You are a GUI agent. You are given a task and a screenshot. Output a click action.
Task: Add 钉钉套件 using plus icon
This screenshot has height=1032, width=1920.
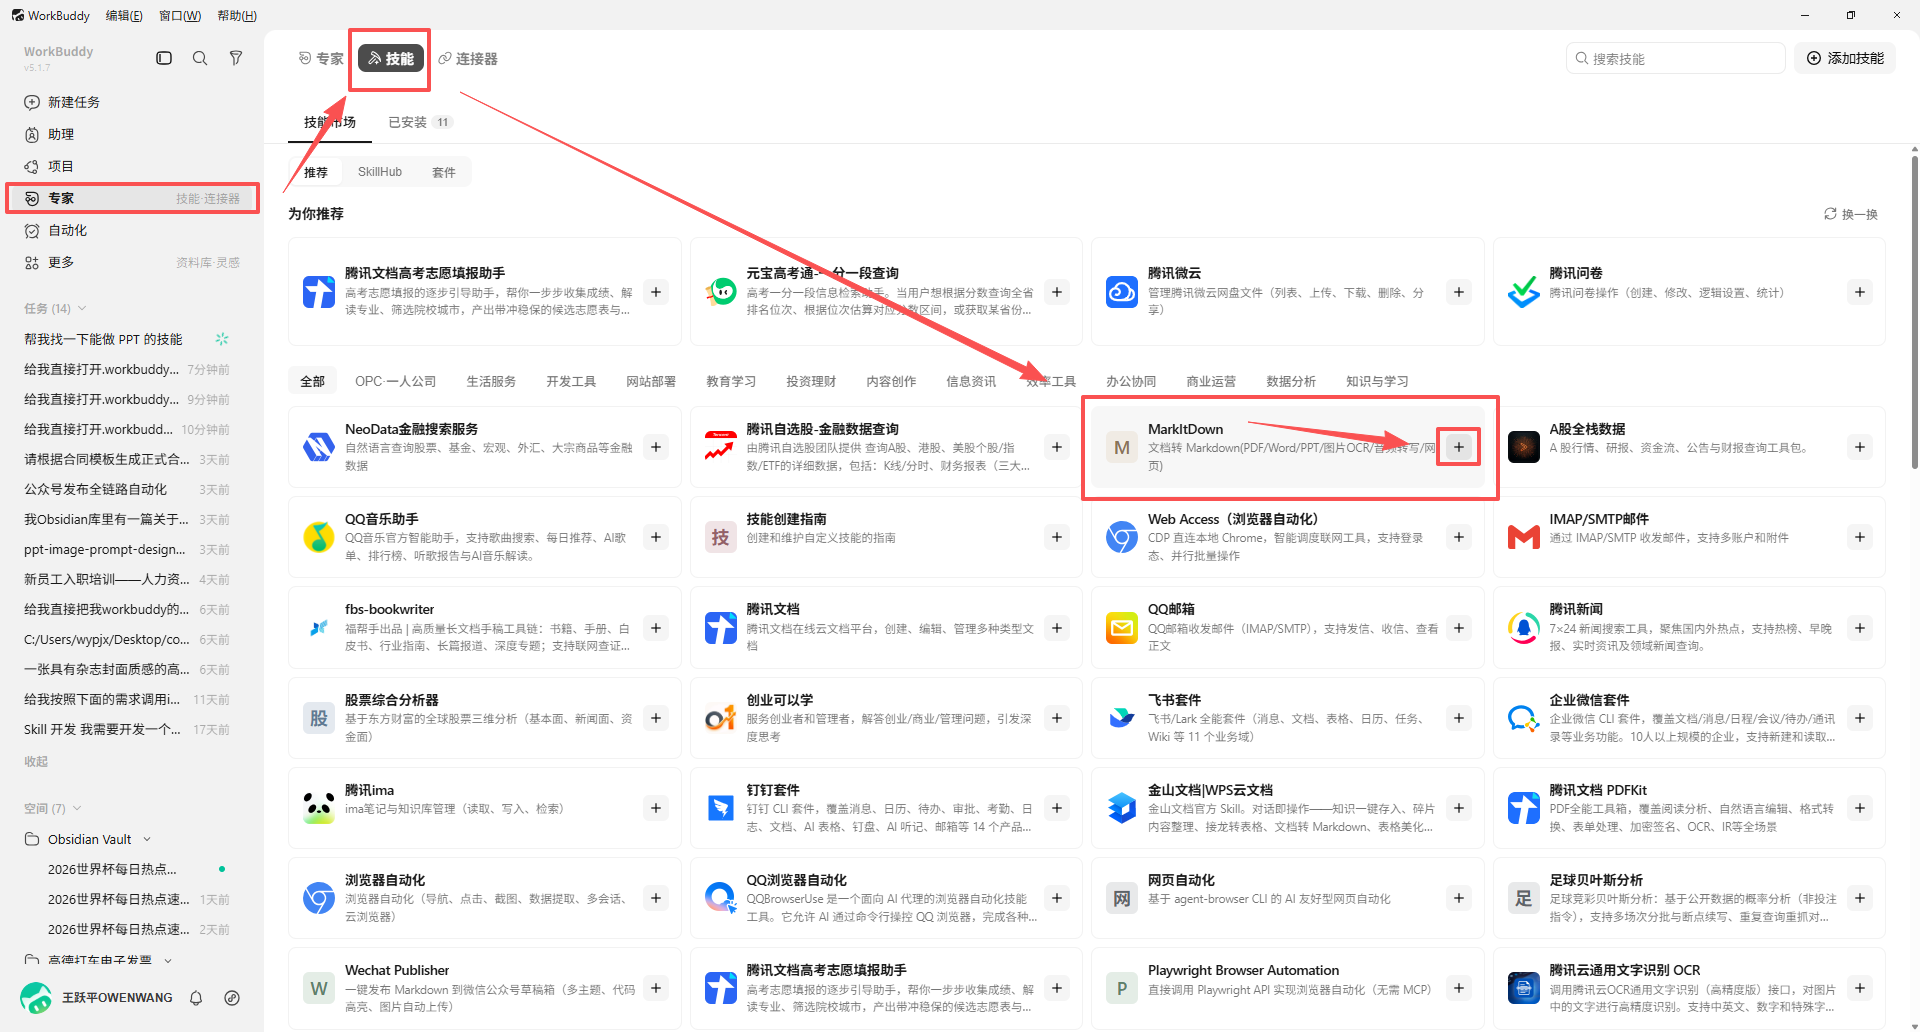point(1057,808)
